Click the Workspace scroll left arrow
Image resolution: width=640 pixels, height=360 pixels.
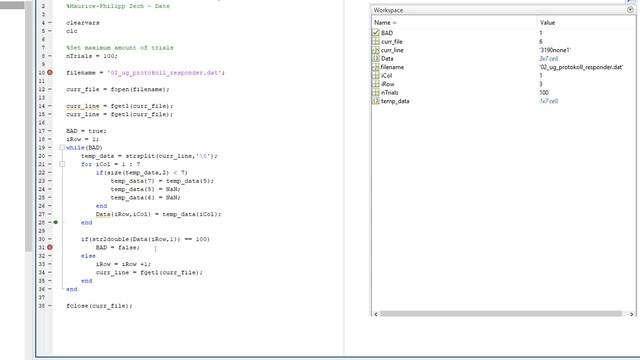(x=376, y=314)
